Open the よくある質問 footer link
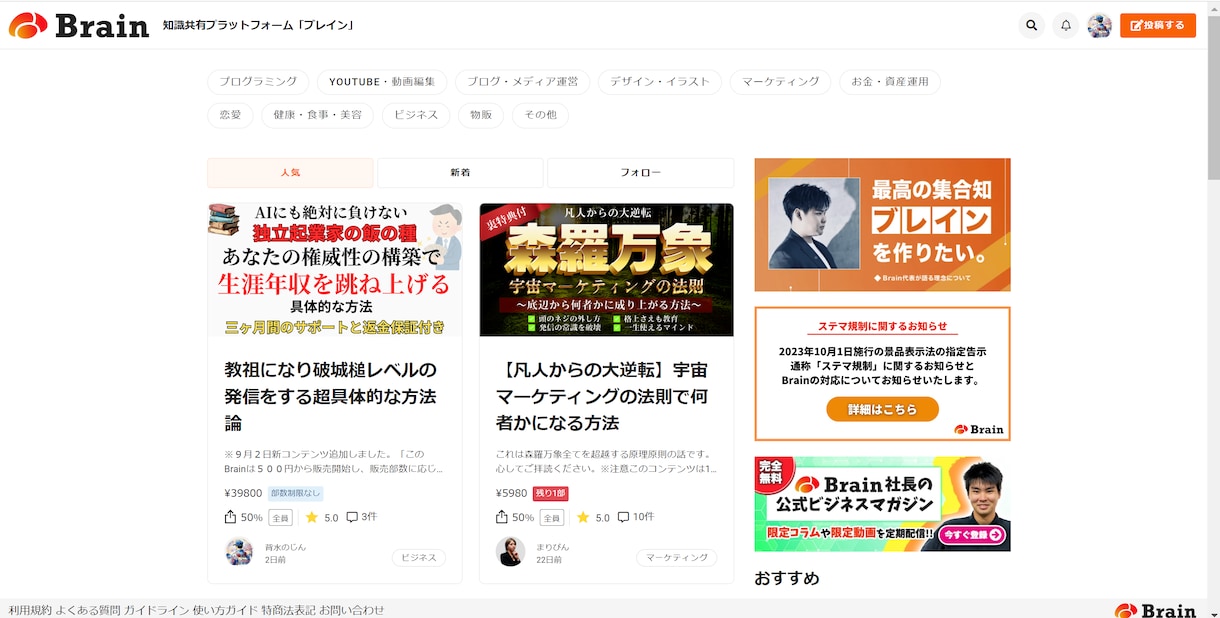1220x618 pixels. (88, 609)
